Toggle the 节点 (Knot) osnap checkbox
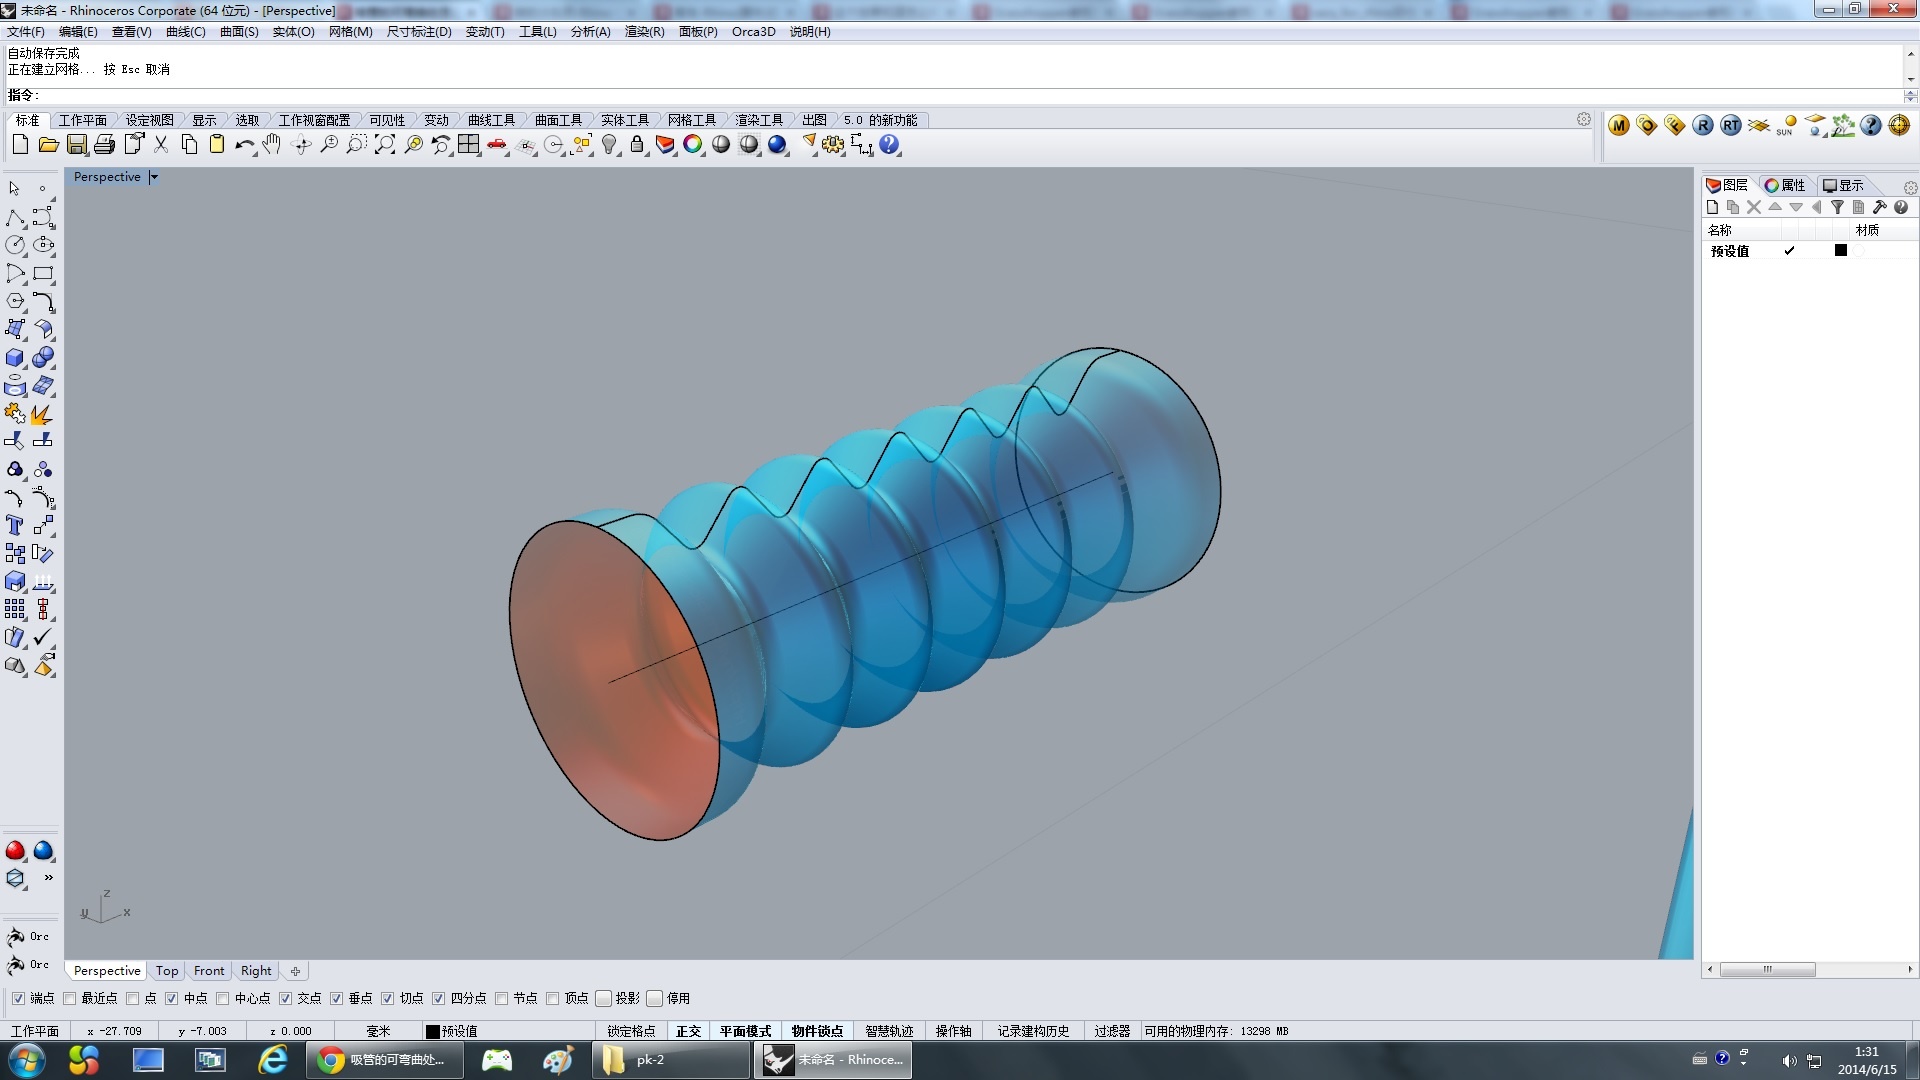This screenshot has height=1080, width=1920. coord(502,998)
